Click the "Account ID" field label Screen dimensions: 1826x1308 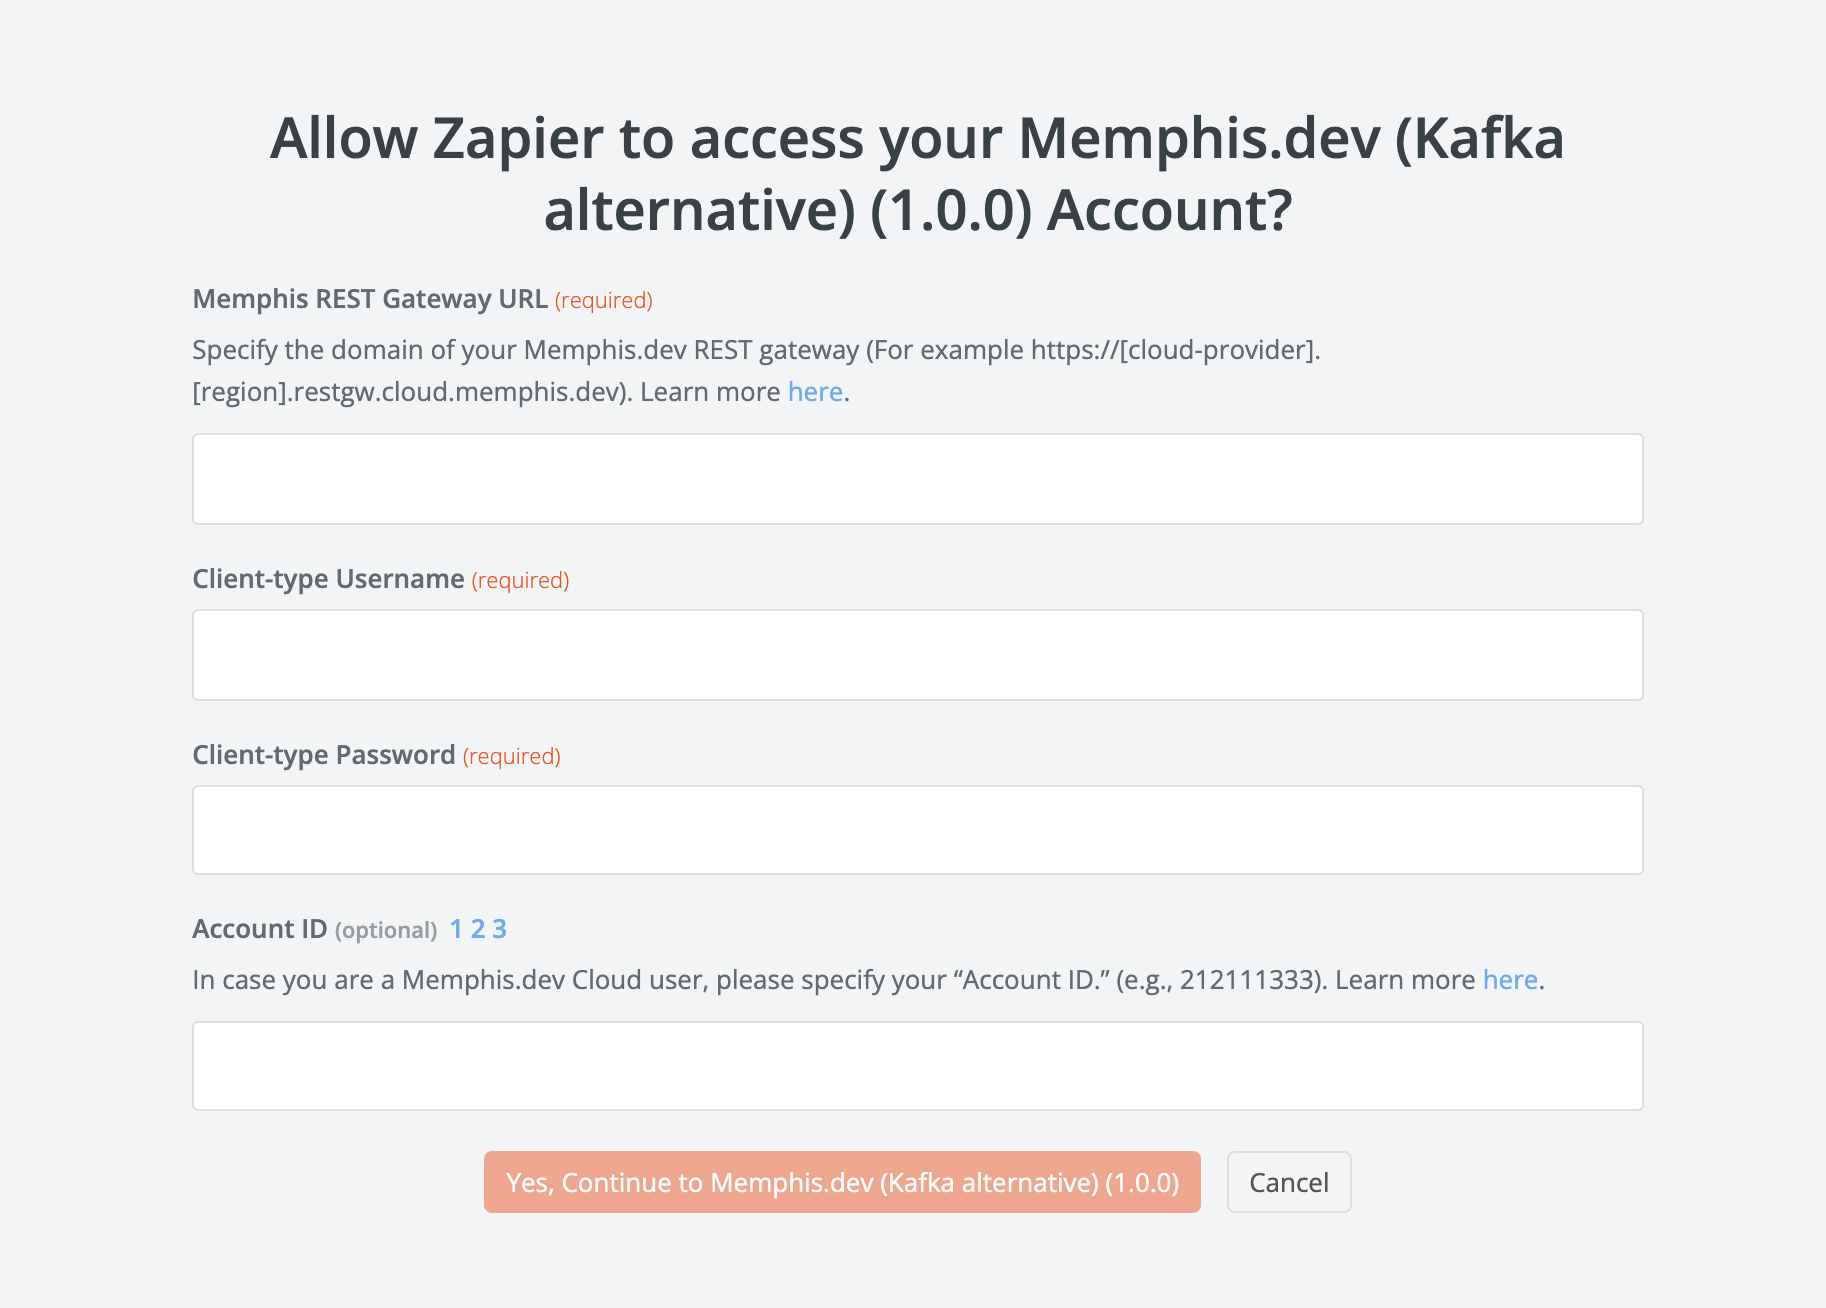click(x=259, y=929)
